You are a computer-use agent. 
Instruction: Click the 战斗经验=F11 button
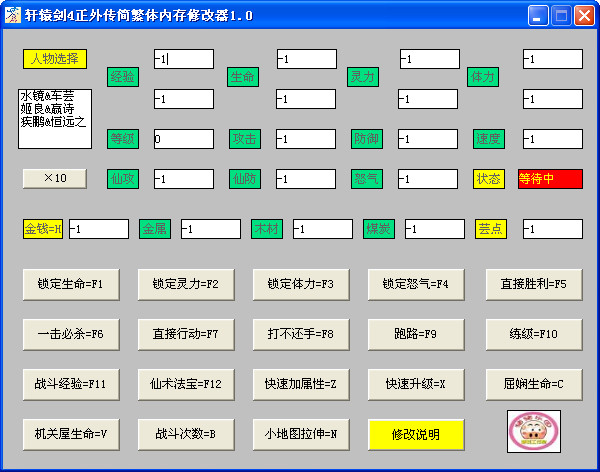pos(71,384)
